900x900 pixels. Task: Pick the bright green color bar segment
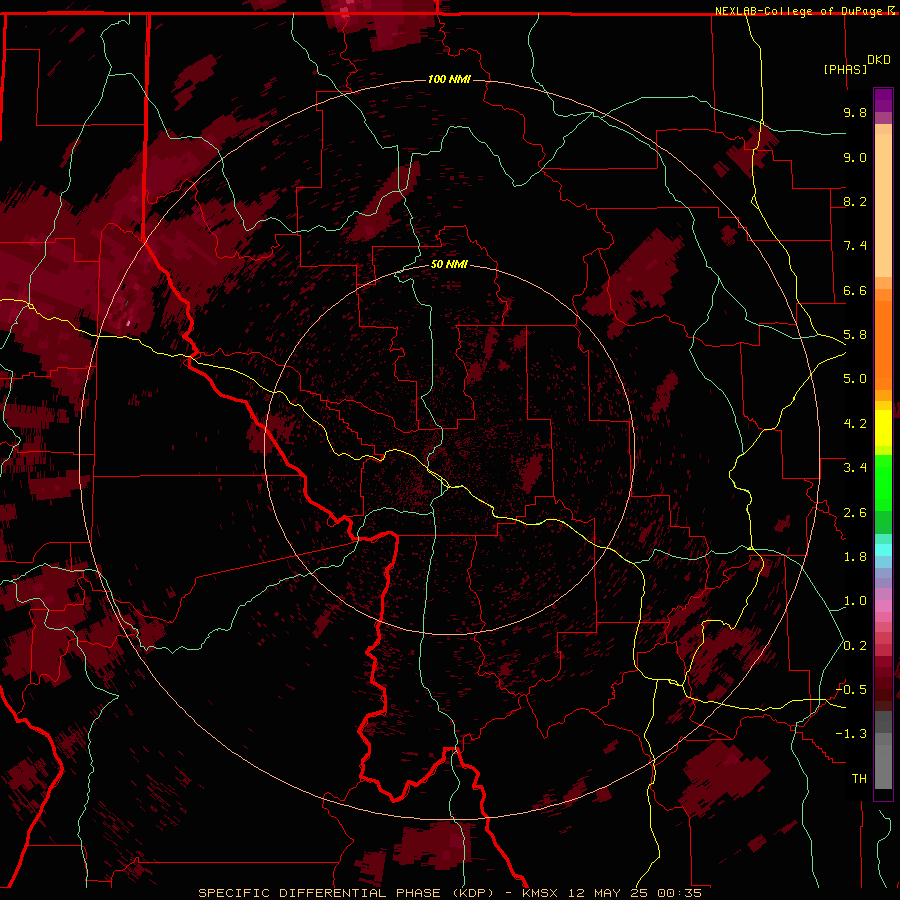tap(883, 482)
